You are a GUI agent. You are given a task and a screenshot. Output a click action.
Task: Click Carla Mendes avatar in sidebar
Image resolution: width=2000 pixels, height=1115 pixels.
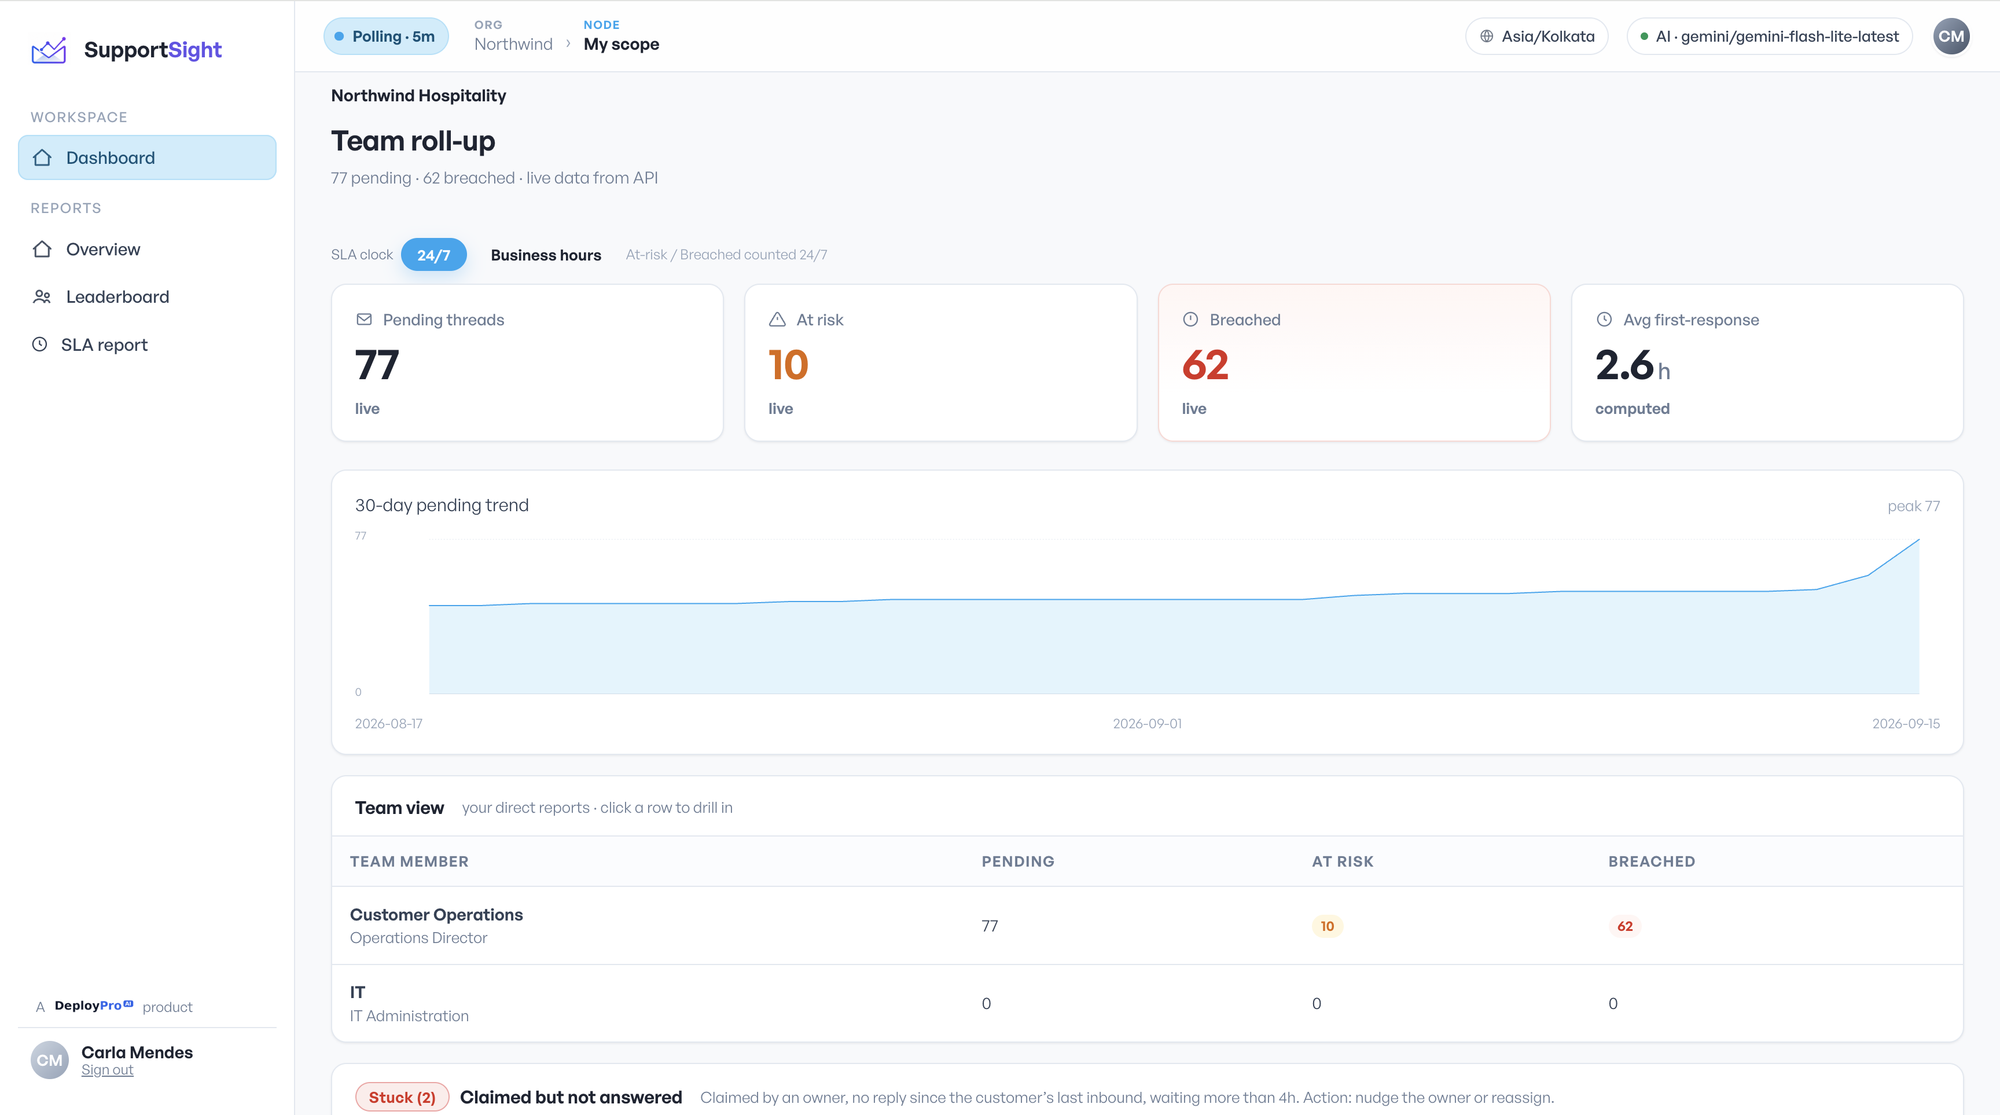50,1060
